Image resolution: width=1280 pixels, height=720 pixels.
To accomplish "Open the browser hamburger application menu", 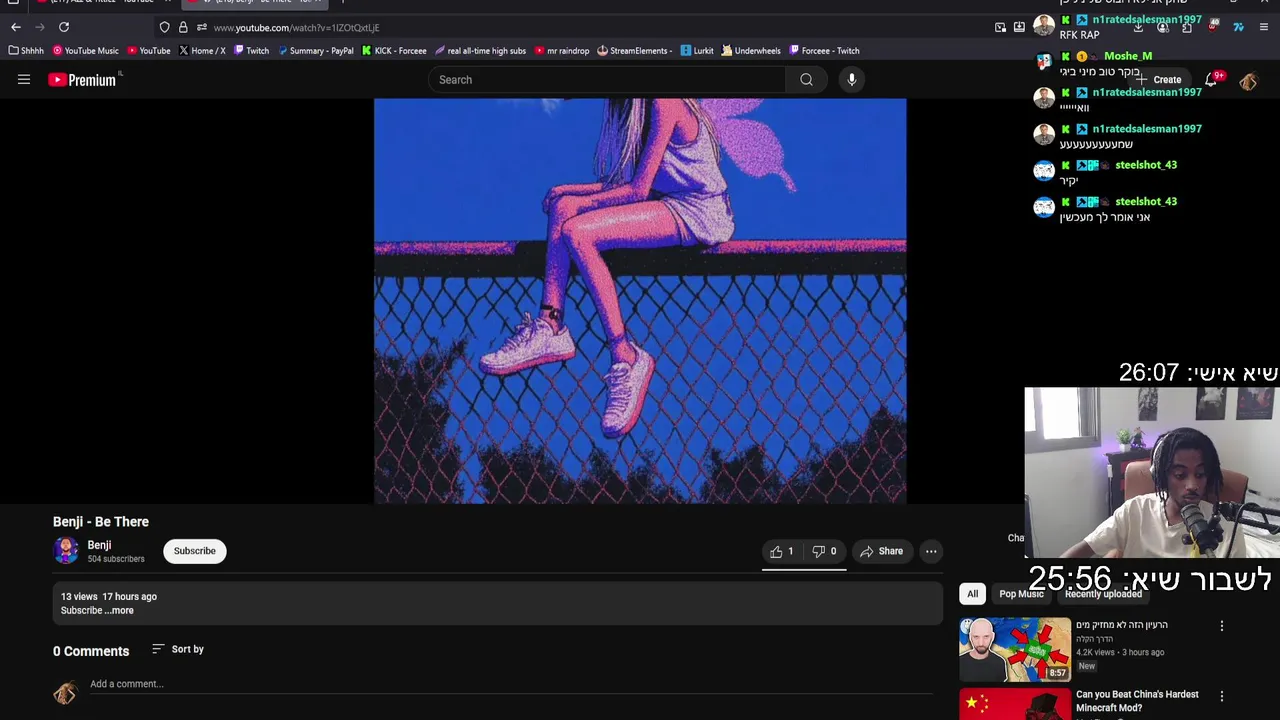I will tap(1264, 27).
